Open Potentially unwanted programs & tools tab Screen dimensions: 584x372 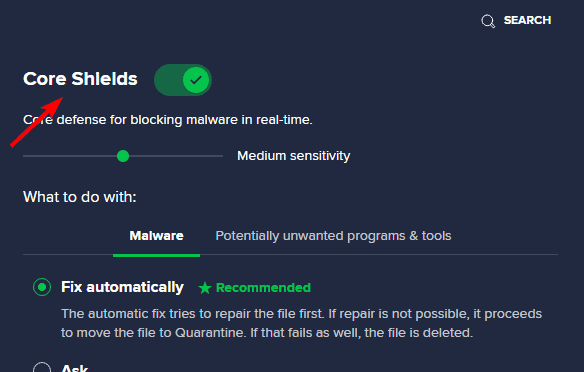(333, 236)
